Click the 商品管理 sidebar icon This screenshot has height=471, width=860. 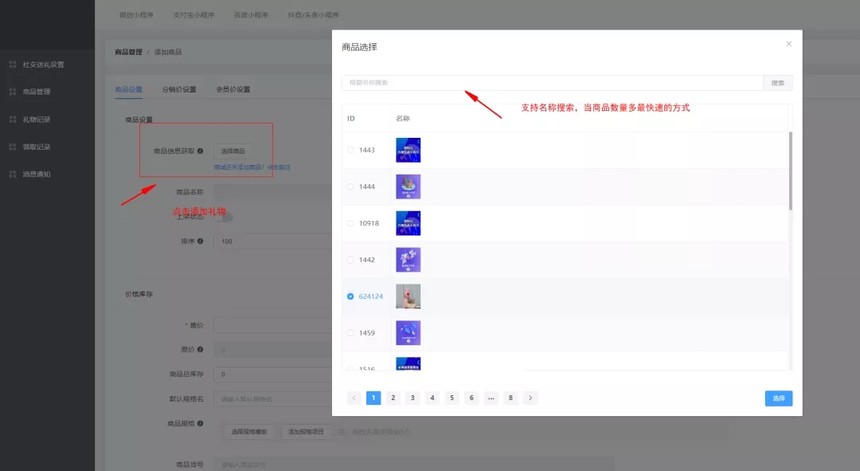pos(13,91)
